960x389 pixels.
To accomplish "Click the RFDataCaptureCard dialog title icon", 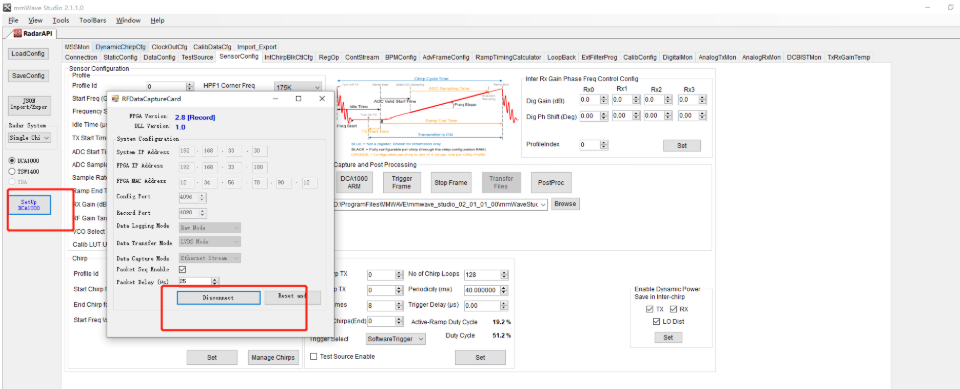I will (x=115, y=98).
